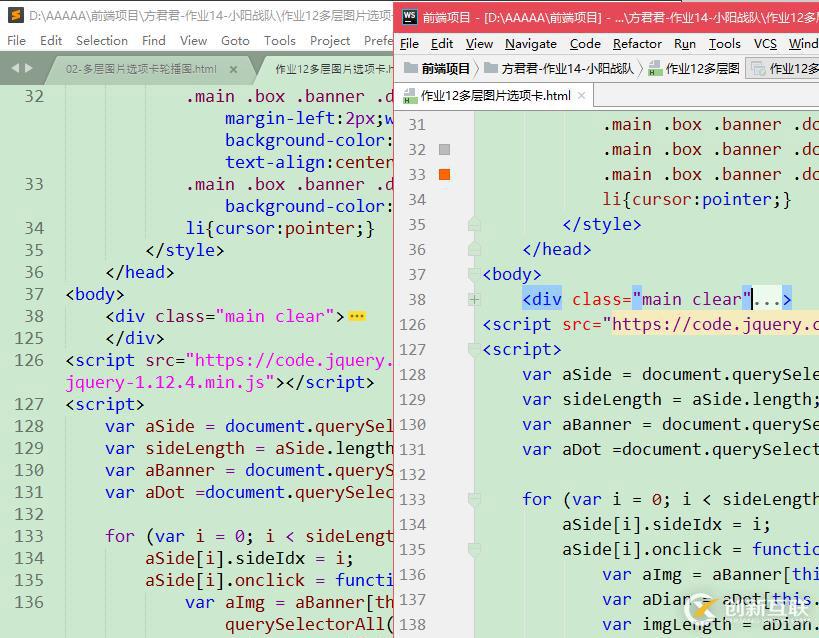Open Goto menu in Sublime Text
This screenshot has height=638, width=819.
click(235, 41)
